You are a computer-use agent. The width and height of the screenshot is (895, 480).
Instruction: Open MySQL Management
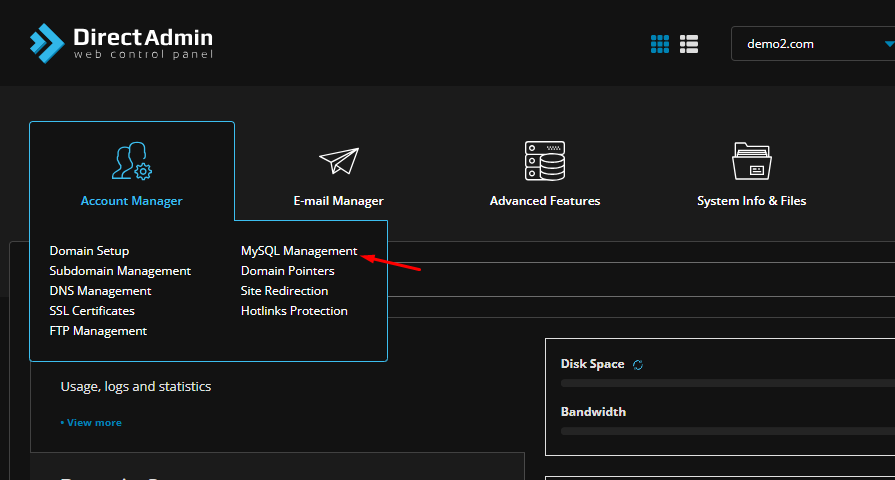tap(299, 251)
